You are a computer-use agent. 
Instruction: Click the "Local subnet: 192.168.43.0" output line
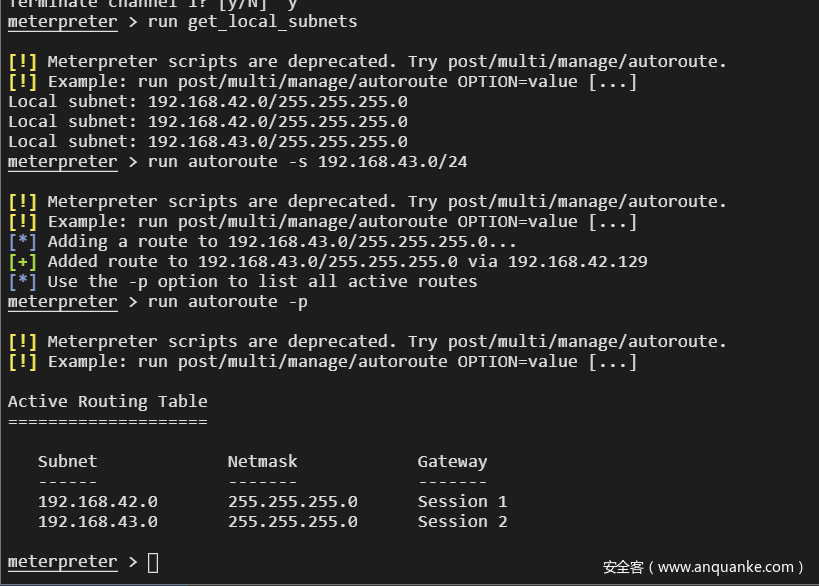207,142
